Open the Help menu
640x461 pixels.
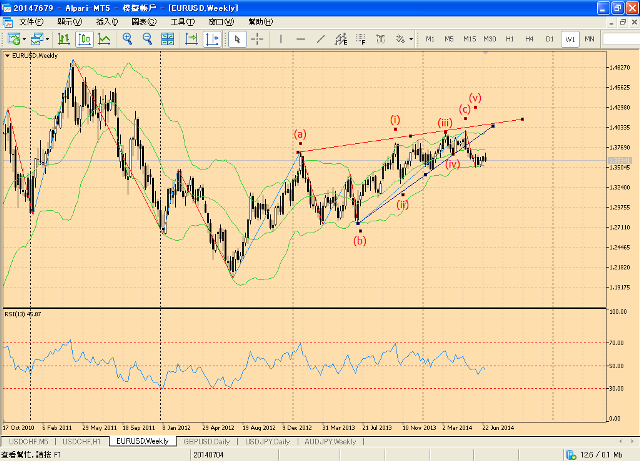(x=260, y=22)
